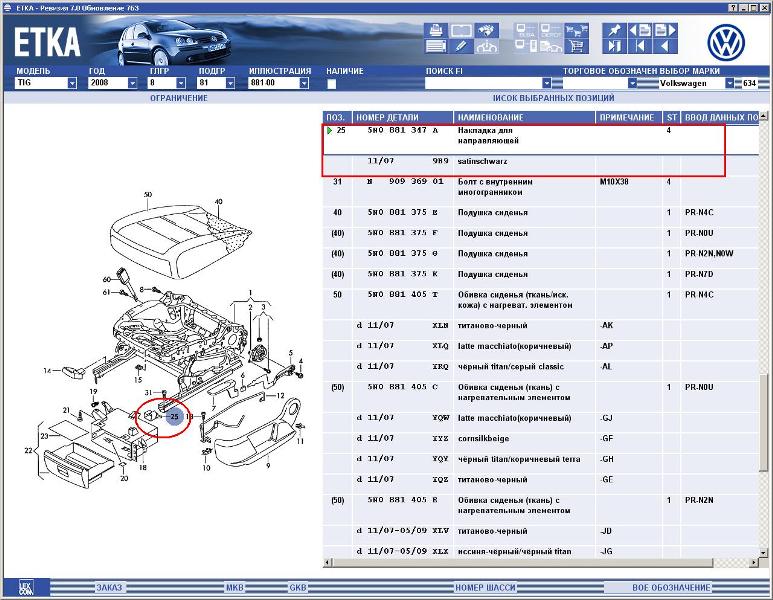Image resolution: width=773 pixels, height=600 pixels.
Task: Open the brand dropdown showing Volkswagen
Action: [x=730, y=83]
